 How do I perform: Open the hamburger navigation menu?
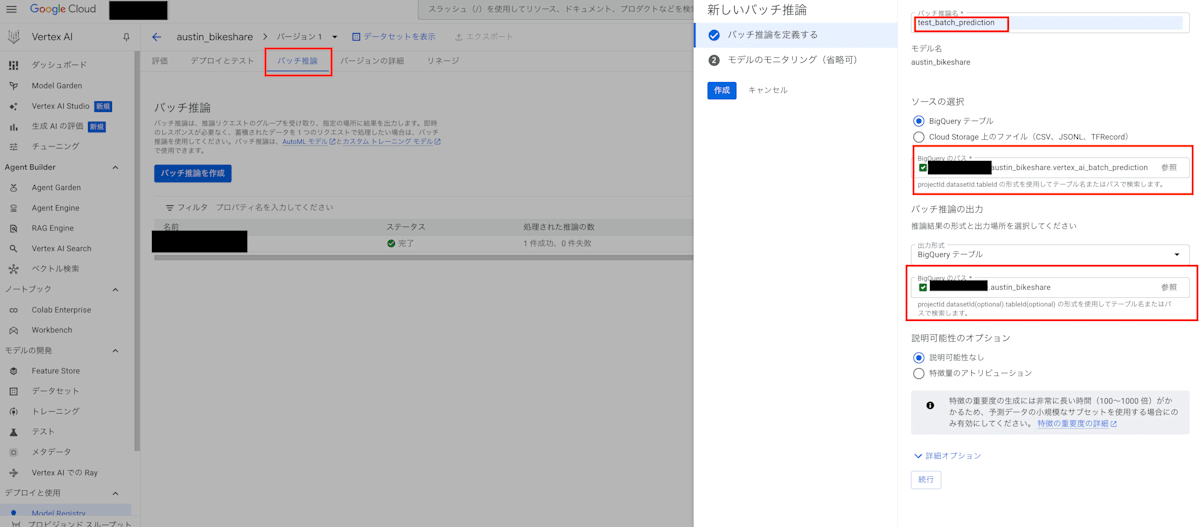click(13, 9)
